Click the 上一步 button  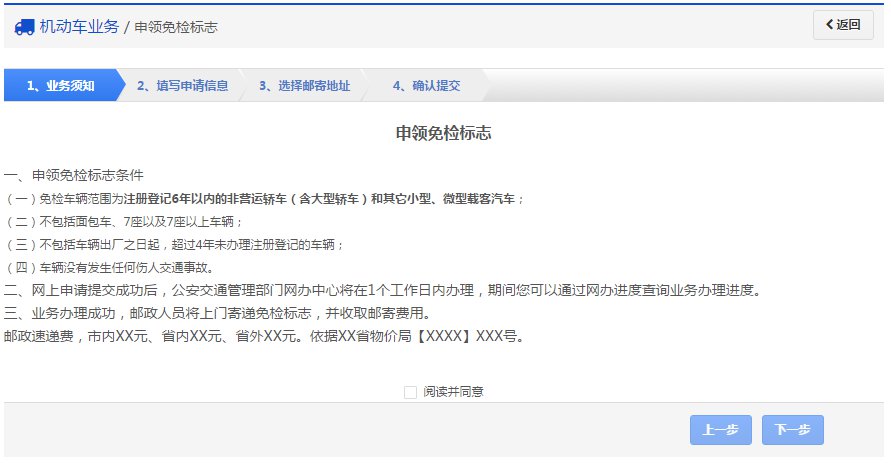(721, 429)
